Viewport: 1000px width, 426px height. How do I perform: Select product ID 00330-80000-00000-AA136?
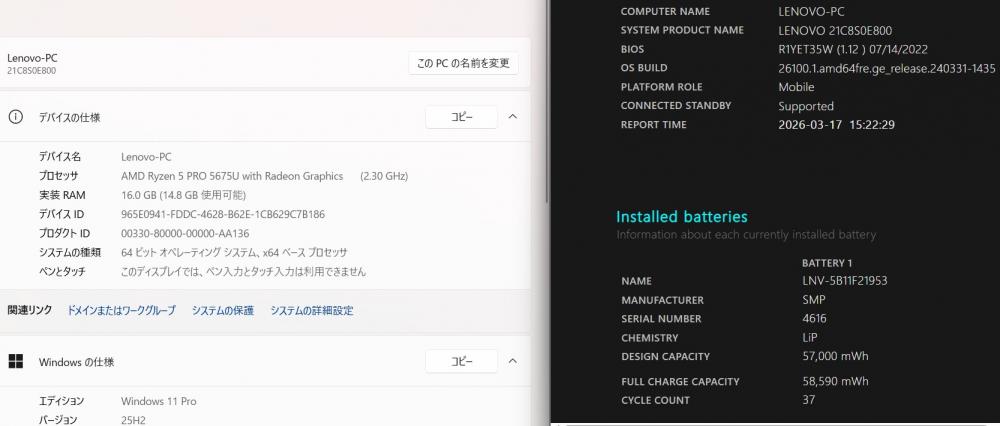pos(185,233)
